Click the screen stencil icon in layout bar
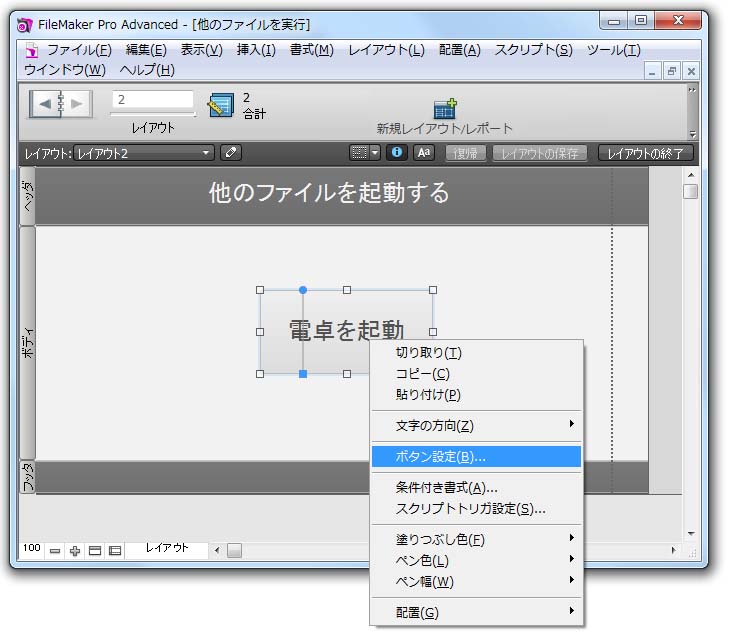 (x=359, y=152)
